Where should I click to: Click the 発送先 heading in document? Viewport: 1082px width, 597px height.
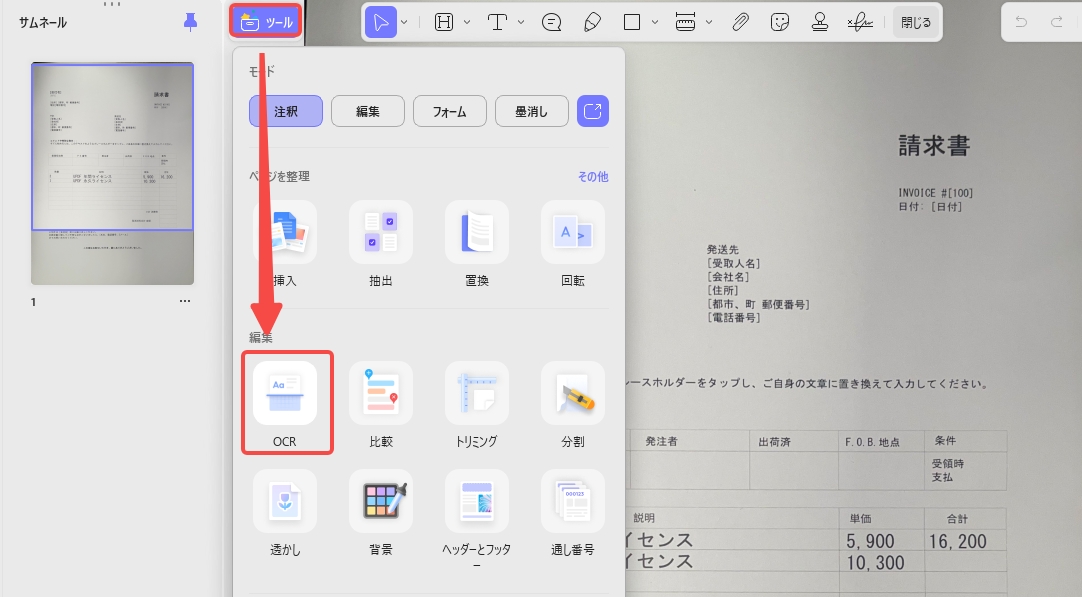click(x=722, y=249)
